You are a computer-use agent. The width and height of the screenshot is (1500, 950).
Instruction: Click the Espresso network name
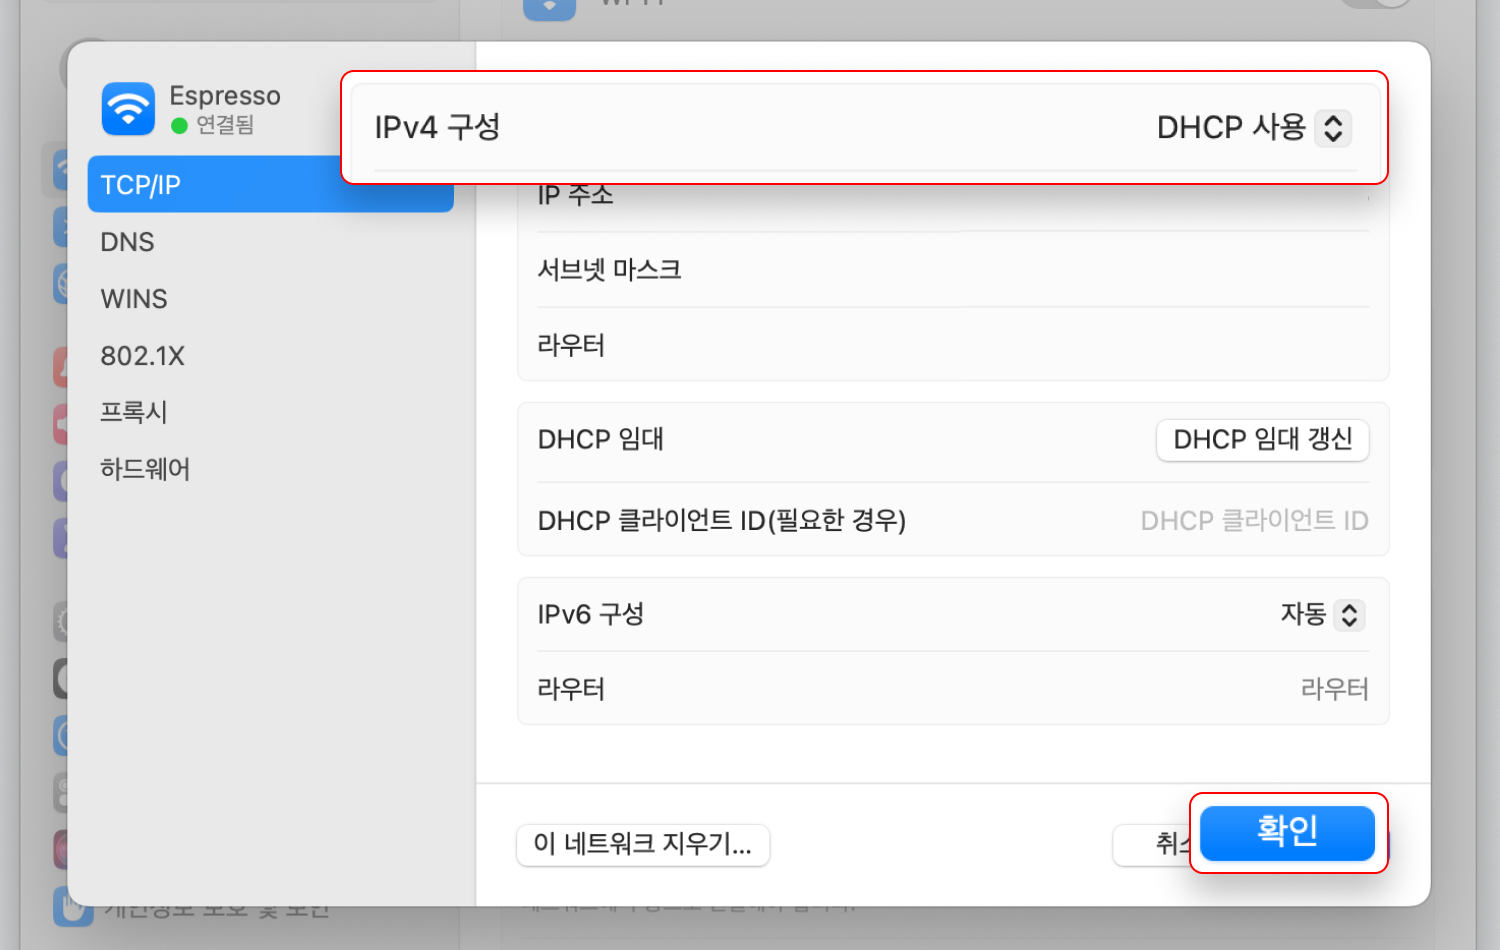(x=225, y=96)
